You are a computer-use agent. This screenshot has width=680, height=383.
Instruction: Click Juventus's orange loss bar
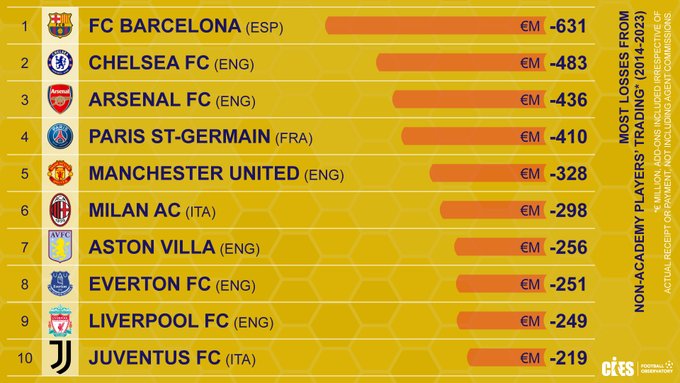(506, 358)
